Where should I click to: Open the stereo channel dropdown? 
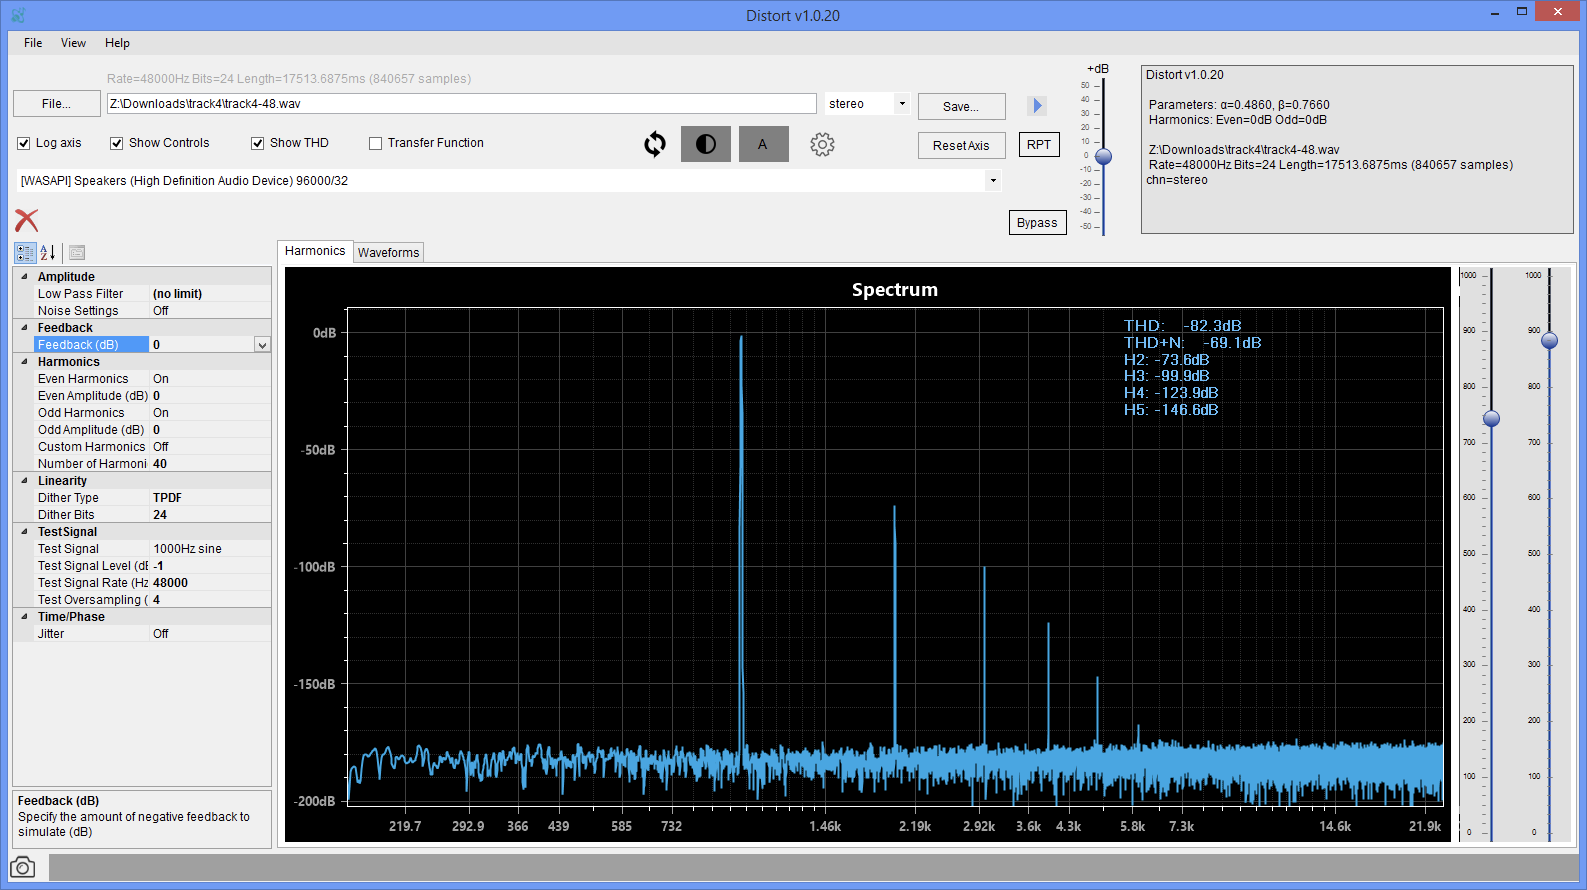tap(902, 104)
